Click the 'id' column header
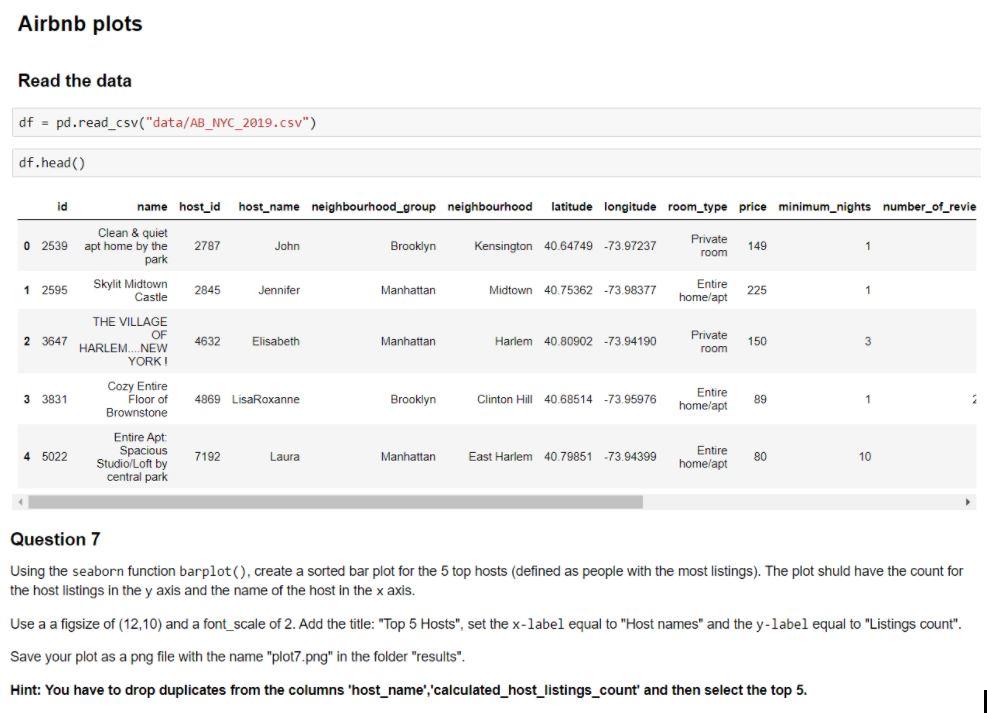 pyautogui.click(x=62, y=206)
